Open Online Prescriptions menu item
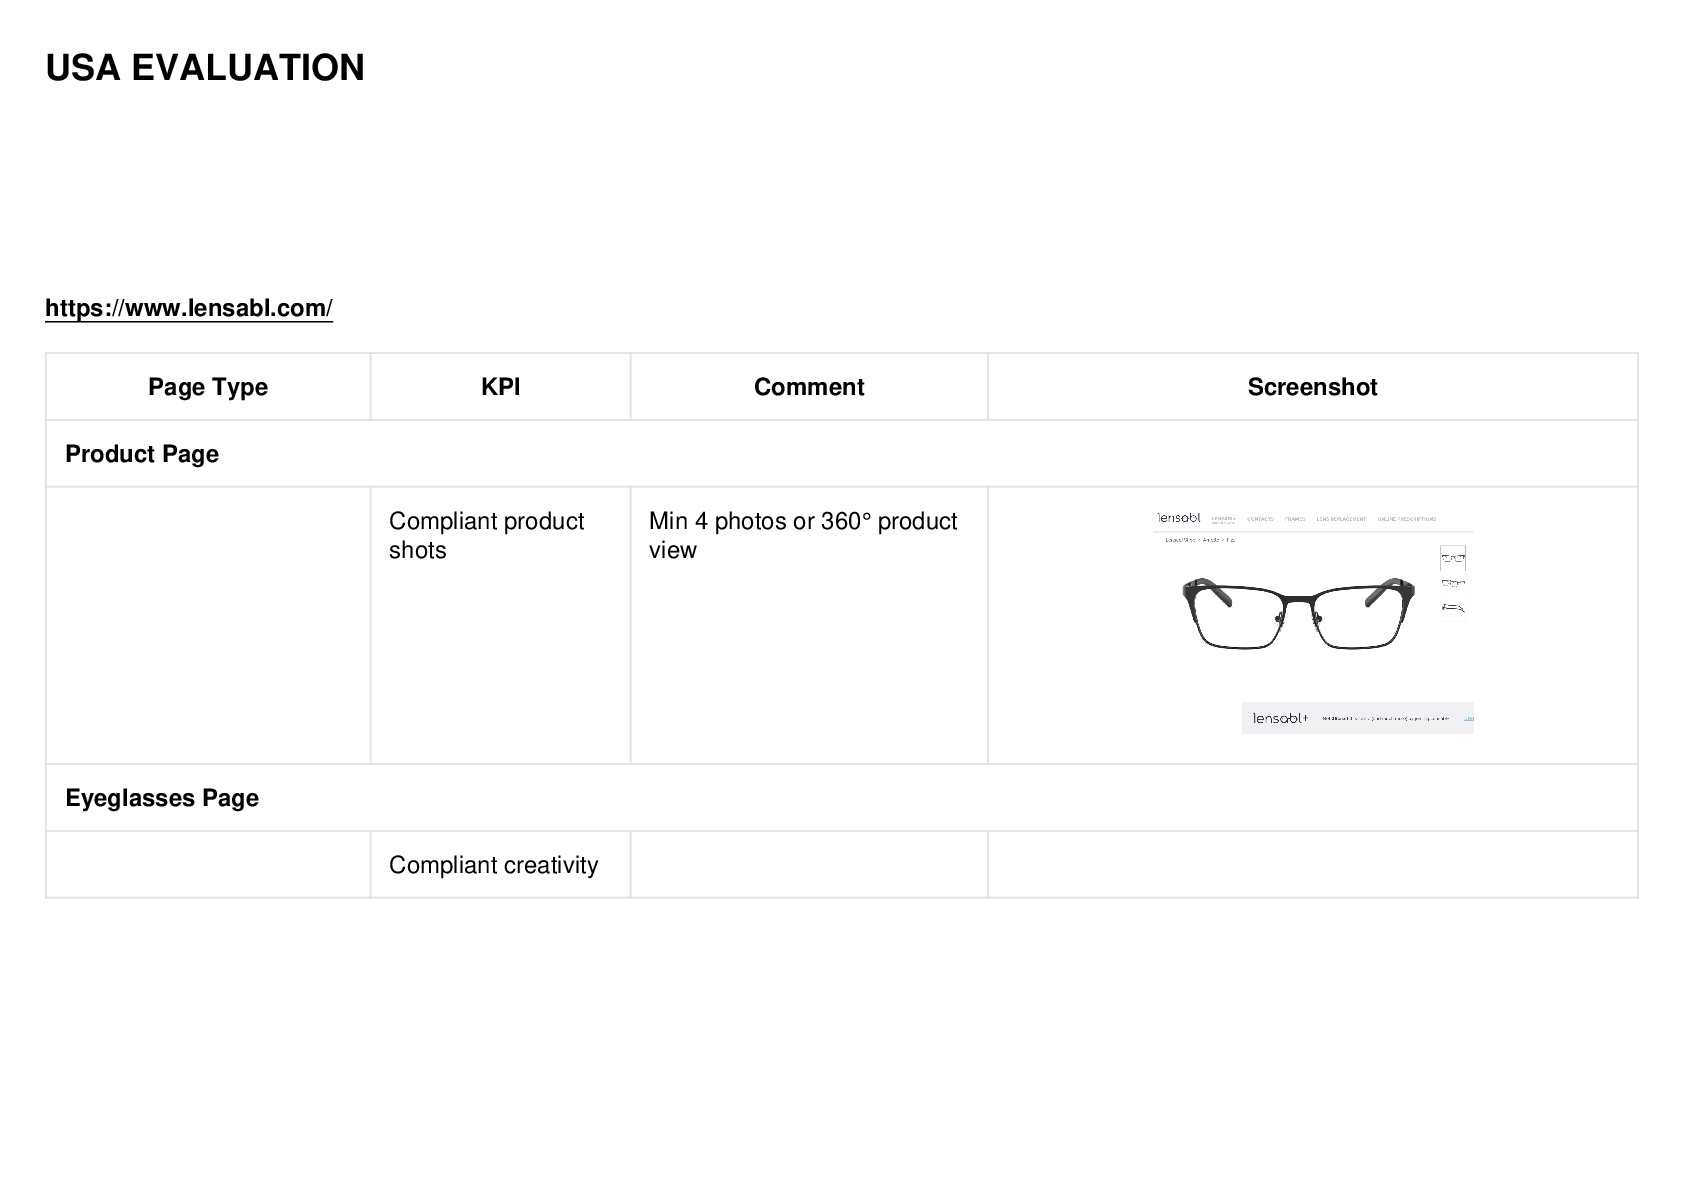1684x1191 pixels. point(1407,519)
